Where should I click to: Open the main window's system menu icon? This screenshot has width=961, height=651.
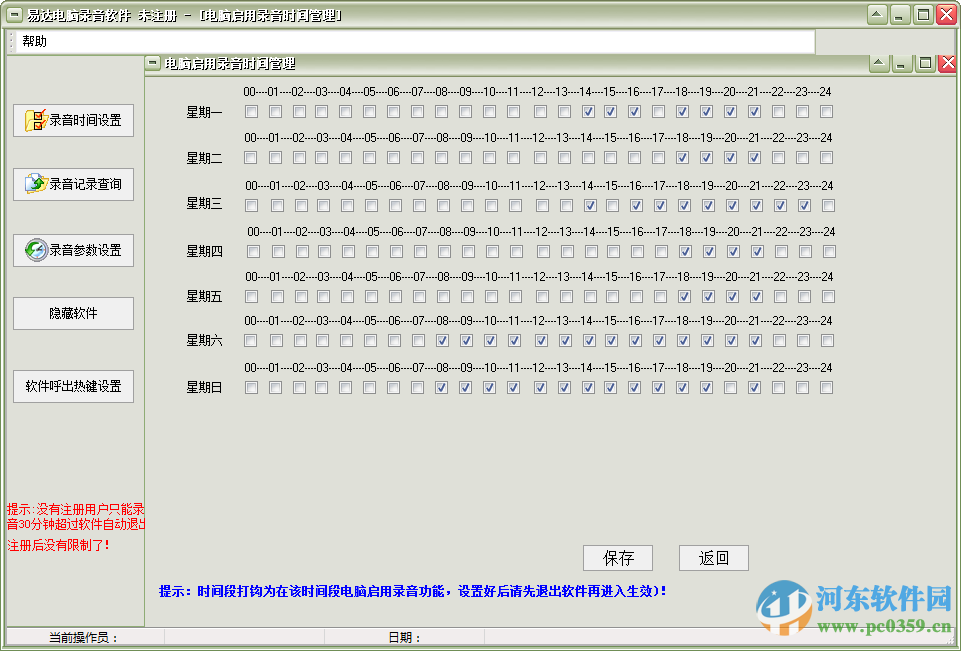[x=14, y=15]
